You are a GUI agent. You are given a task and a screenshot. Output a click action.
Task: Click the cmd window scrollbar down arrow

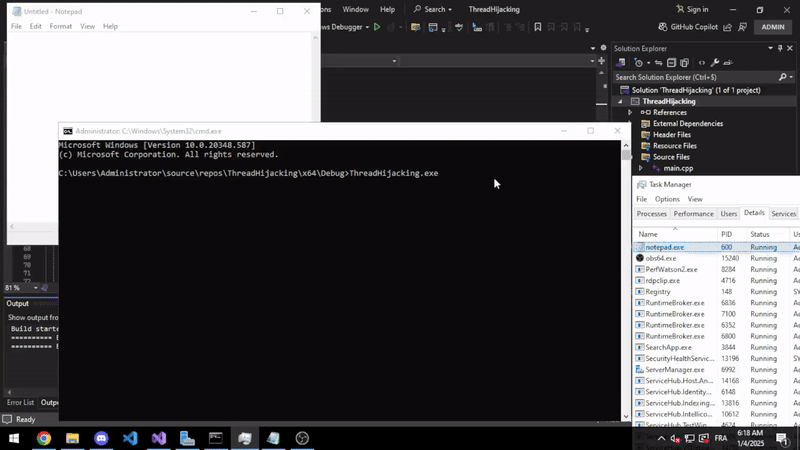pos(626,416)
